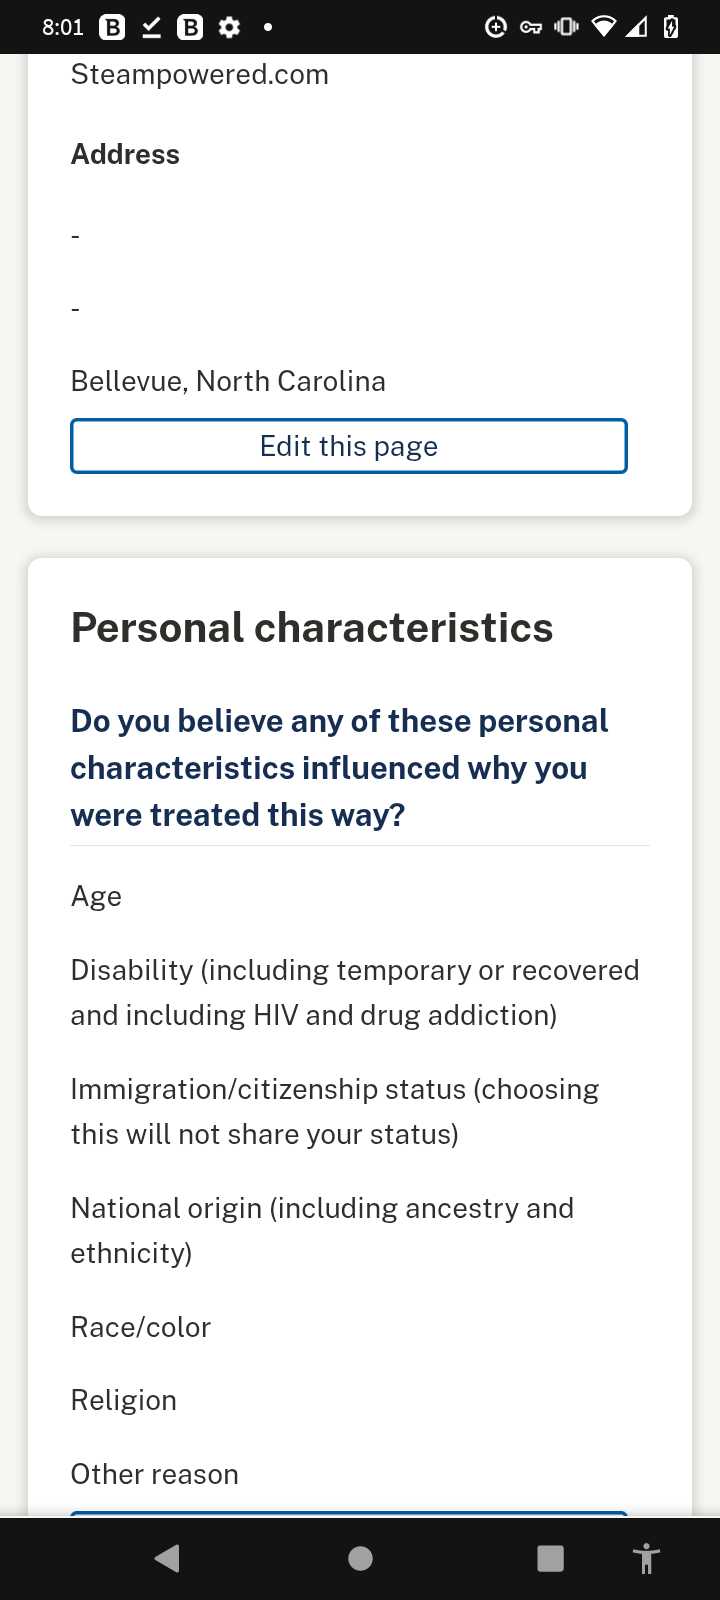Tap the Steampowered.com text

pos(200,74)
